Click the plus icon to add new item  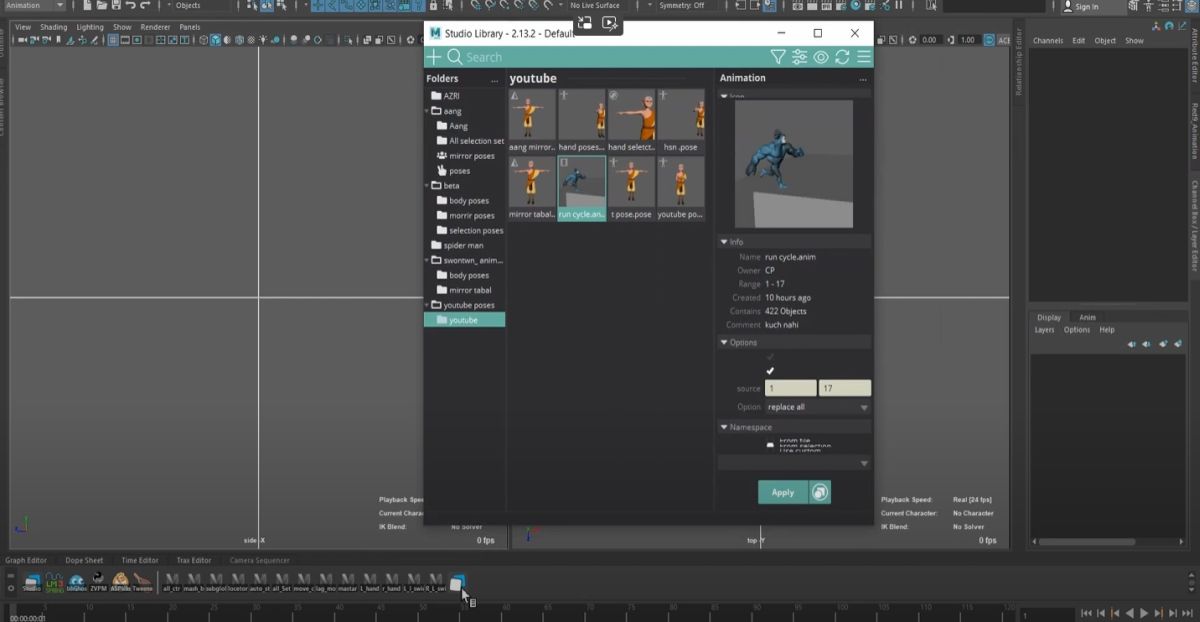coord(434,57)
